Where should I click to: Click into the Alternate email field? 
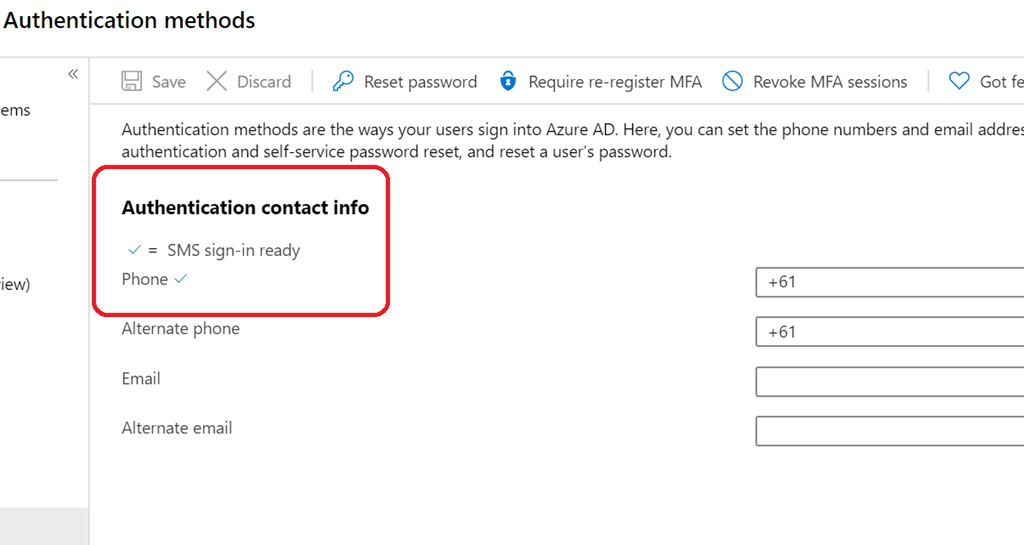(890, 431)
